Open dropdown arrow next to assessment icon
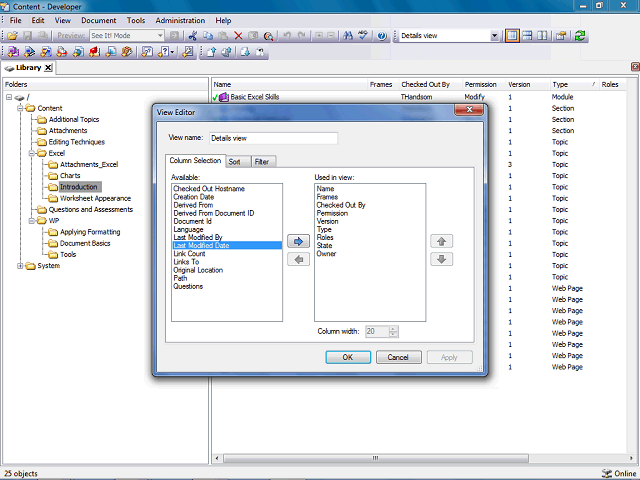The height and width of the screenshot is (480, 640). click(172, 52)
